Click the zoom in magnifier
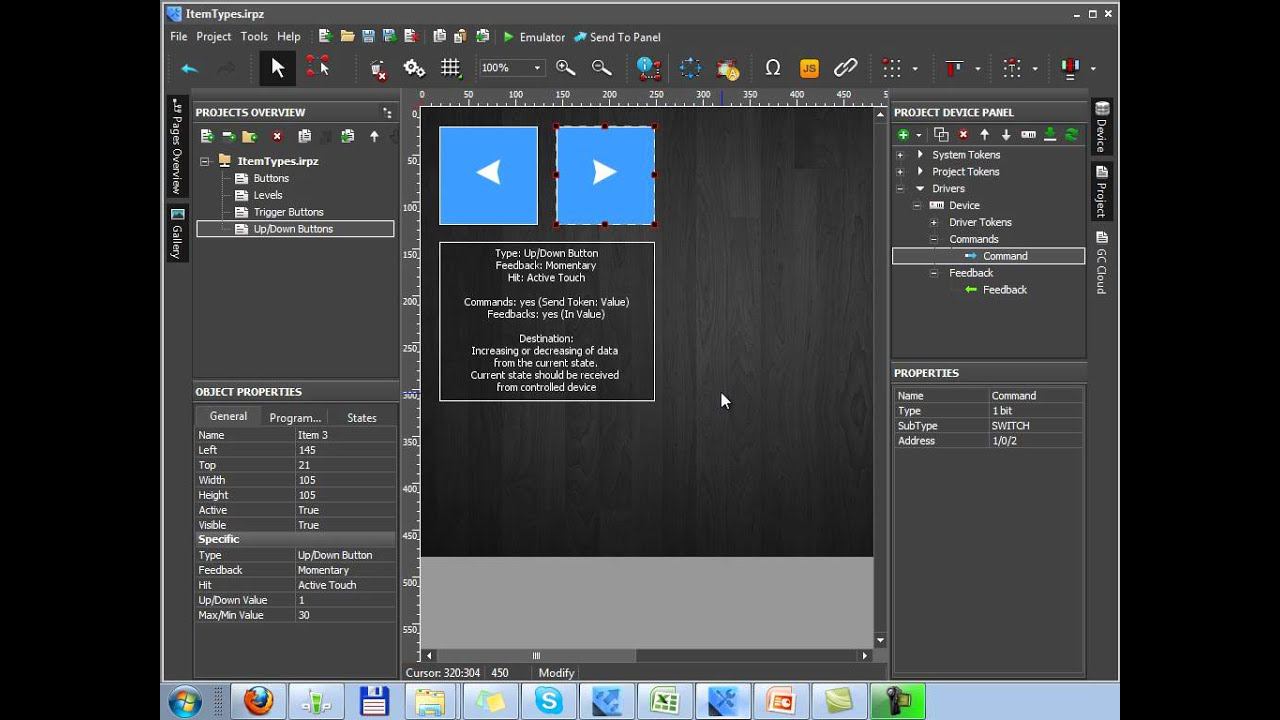 (x=565, y=68)
